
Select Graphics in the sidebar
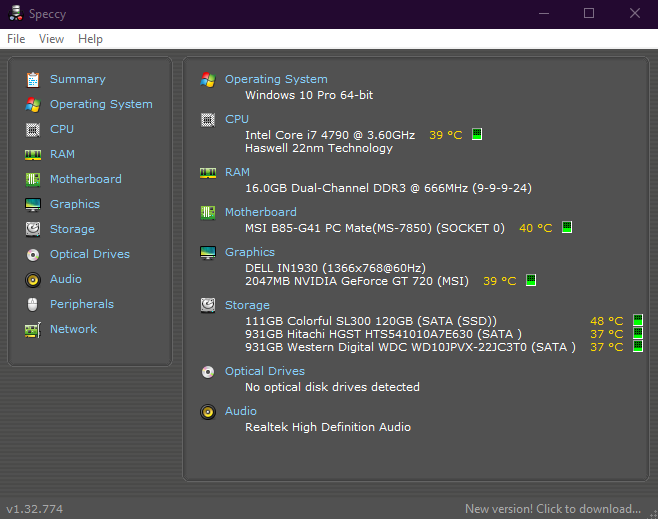point(75,204)
